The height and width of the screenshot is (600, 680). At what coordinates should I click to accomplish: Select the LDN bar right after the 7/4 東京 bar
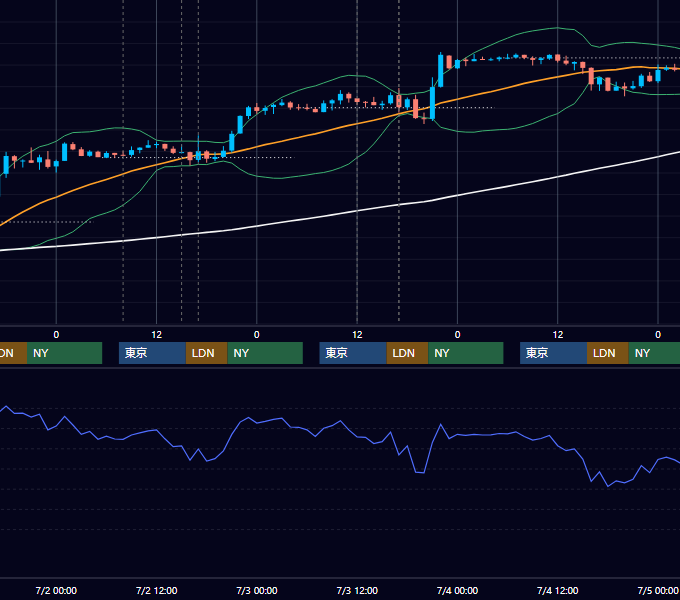click(x=608, y=353)
